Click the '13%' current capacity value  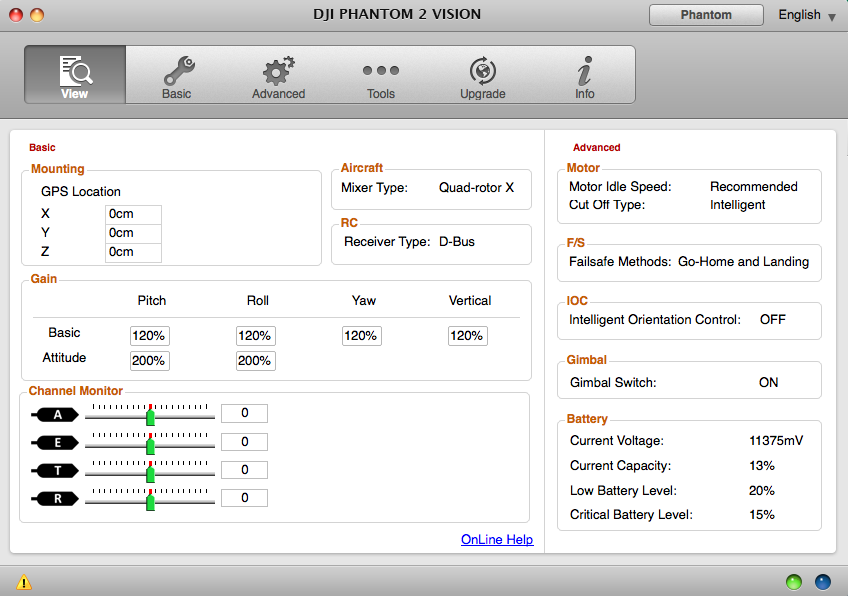tap(761, 466)
